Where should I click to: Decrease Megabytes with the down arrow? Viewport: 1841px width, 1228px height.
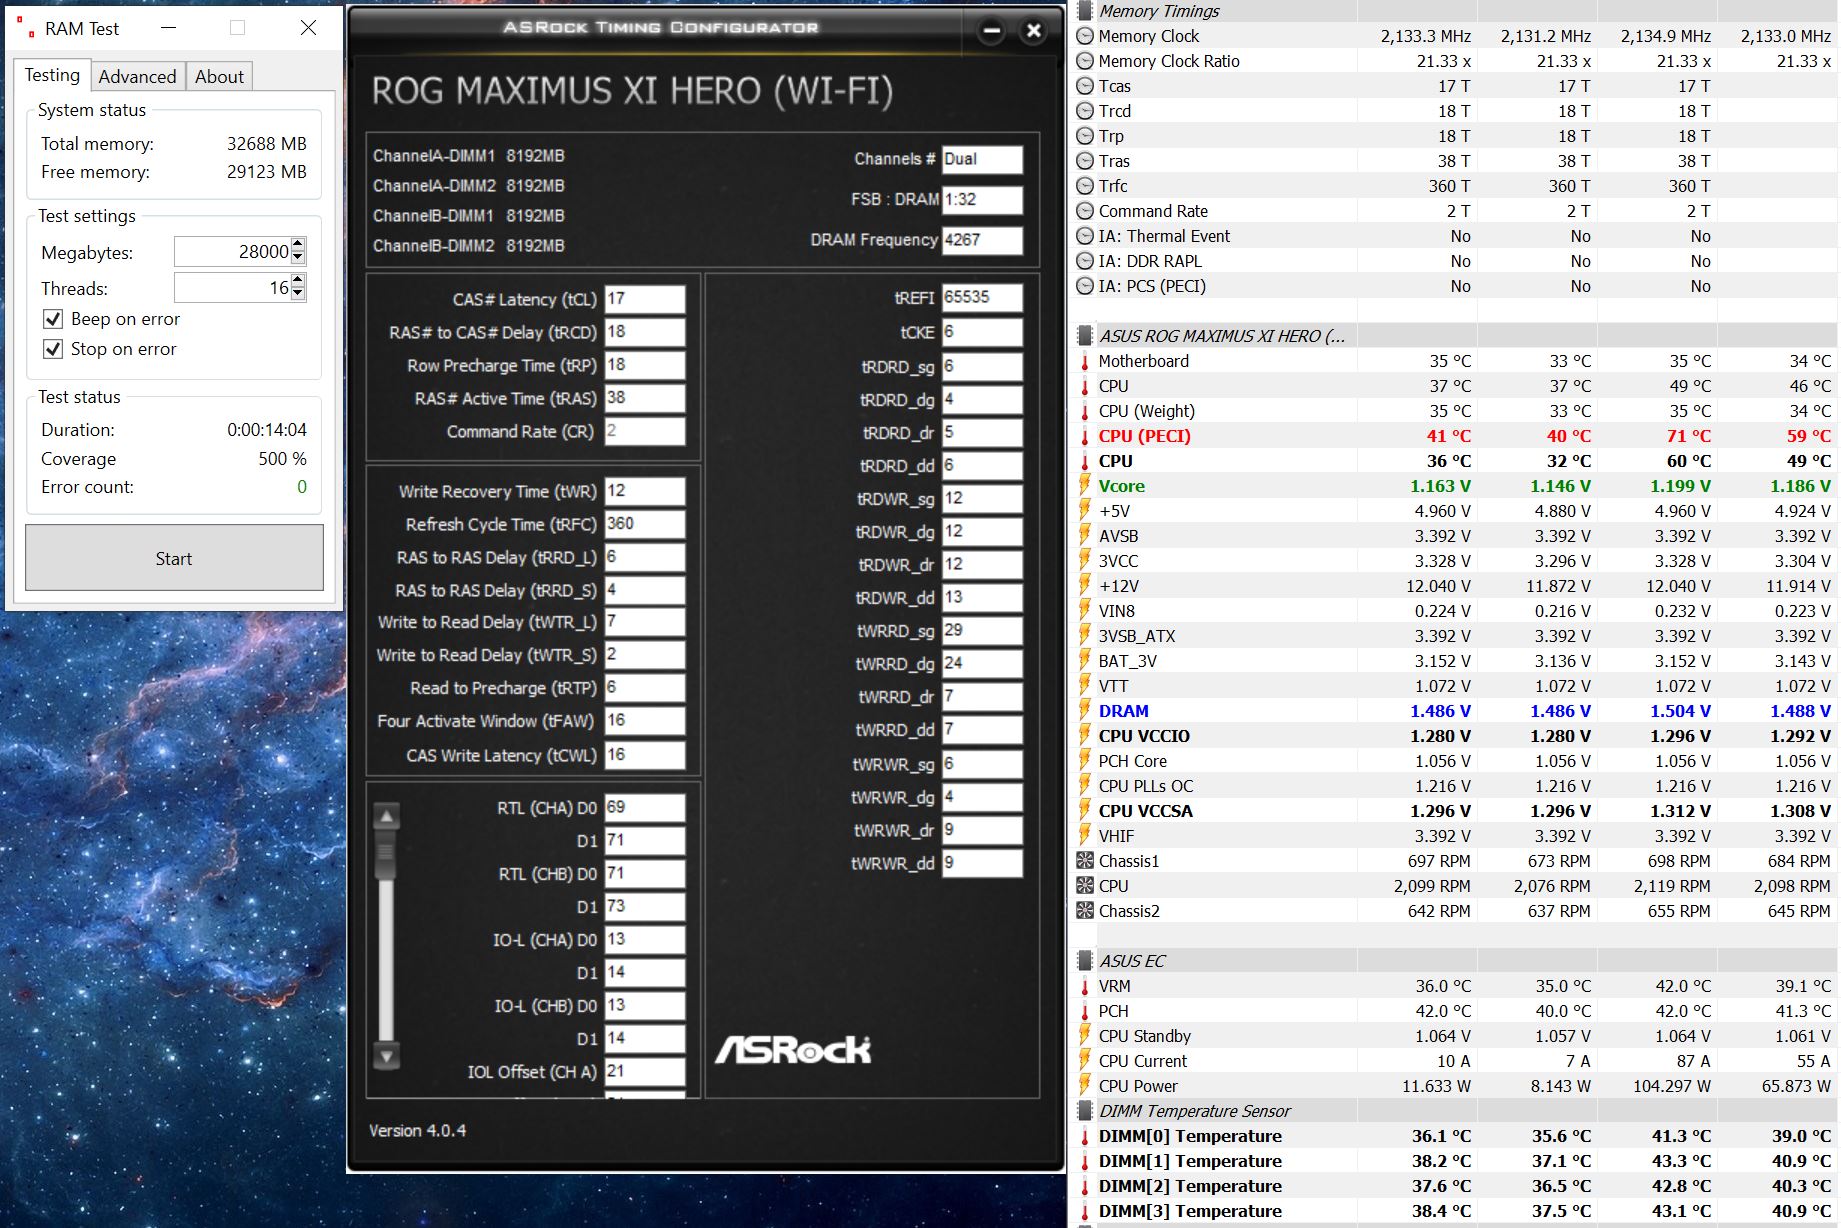298,258
